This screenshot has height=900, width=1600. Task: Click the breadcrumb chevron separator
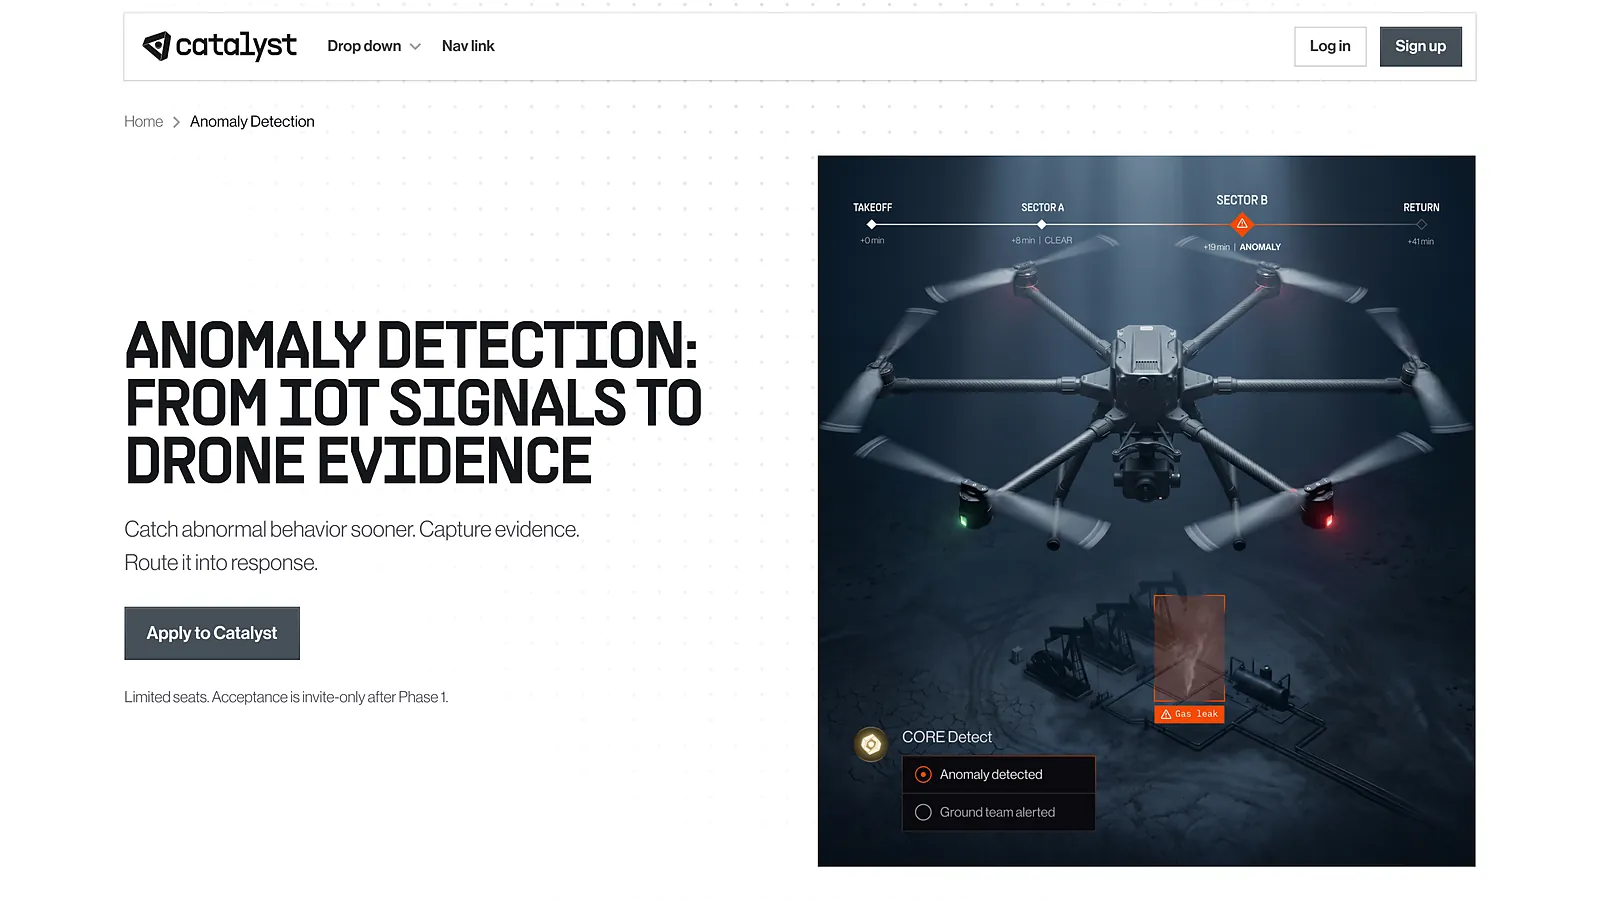pyautogui.click(x=176, y=122)
